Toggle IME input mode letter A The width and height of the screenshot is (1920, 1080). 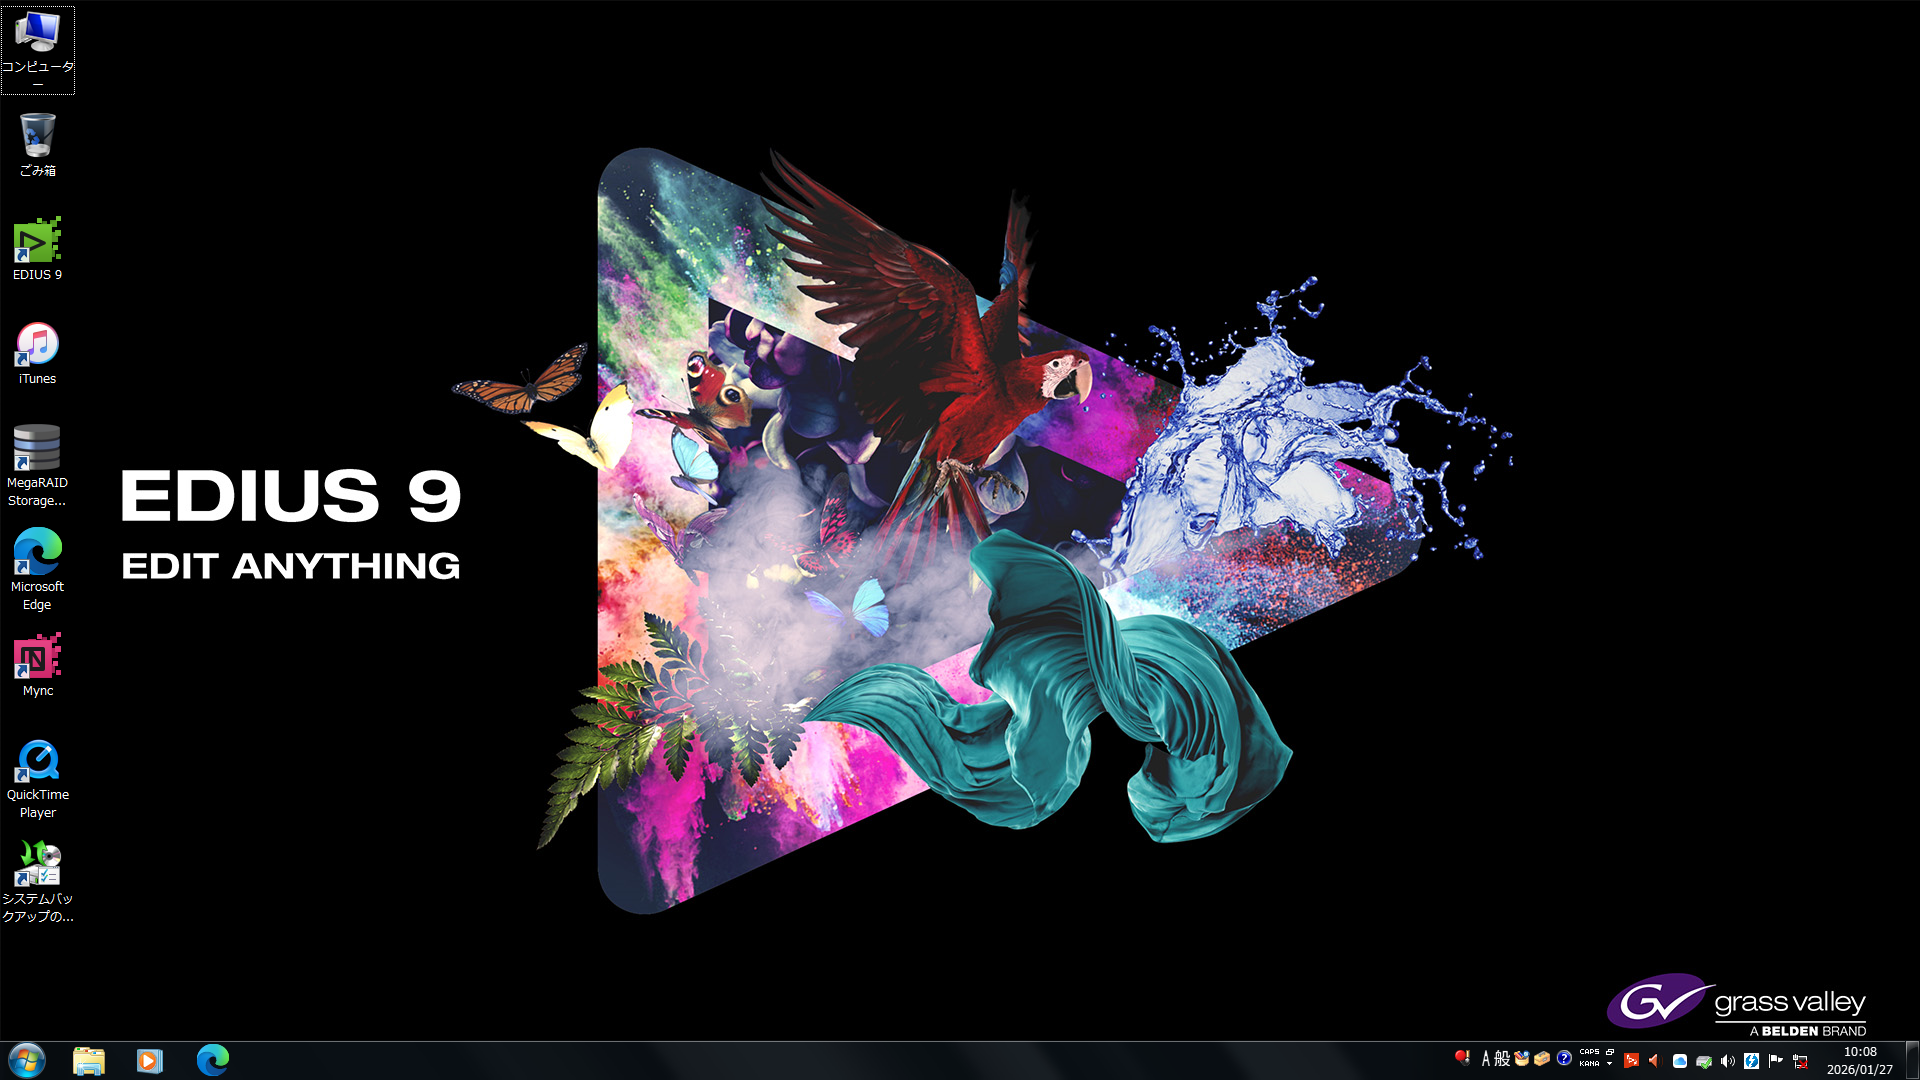pos(1486,1059)
